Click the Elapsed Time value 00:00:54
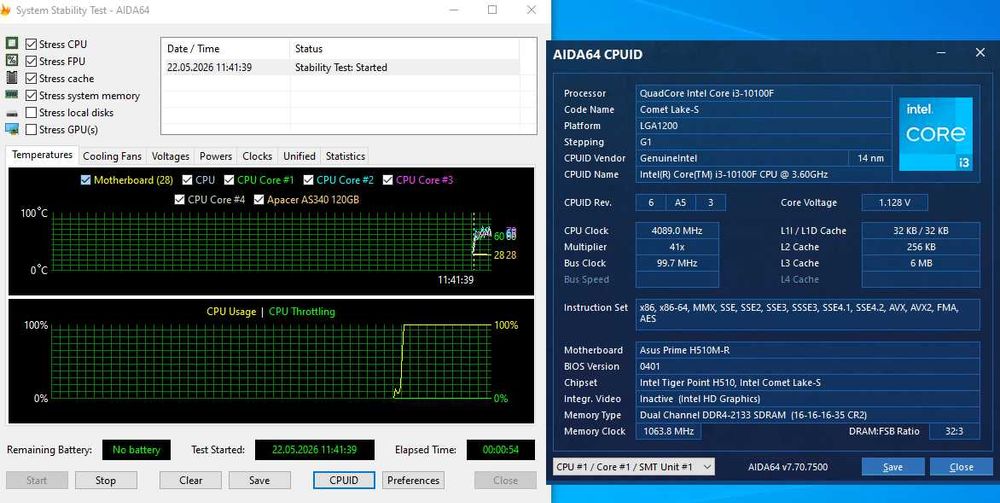This screenshot has height=503, width=1000. click(501, 449)
